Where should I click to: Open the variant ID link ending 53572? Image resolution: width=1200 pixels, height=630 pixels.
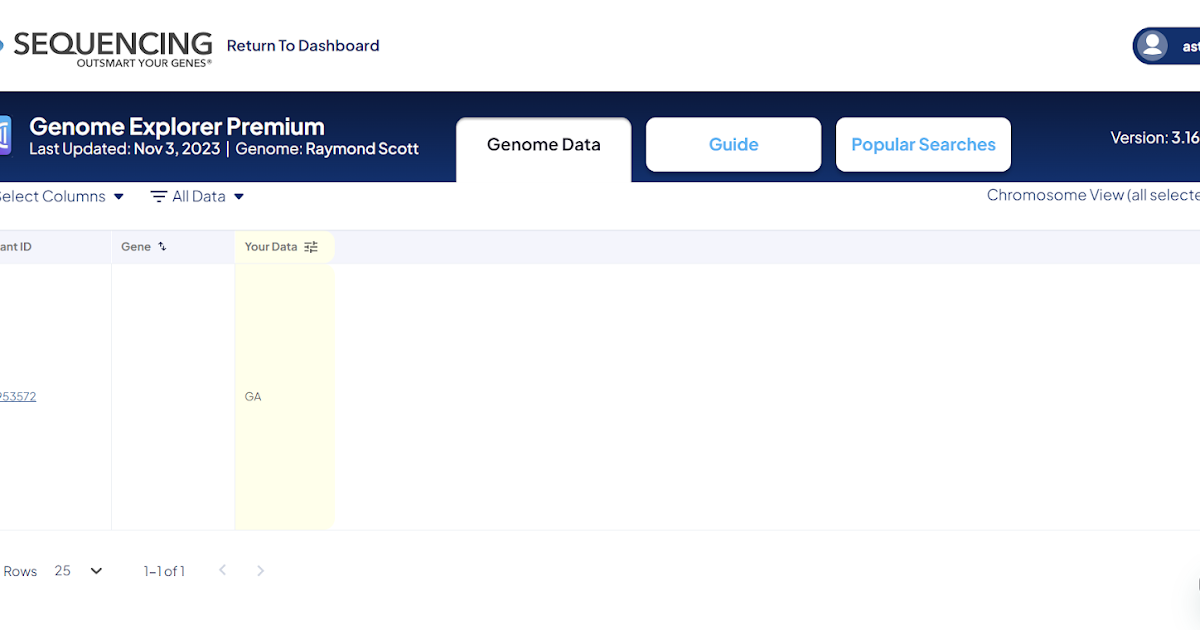pos(18,396)
